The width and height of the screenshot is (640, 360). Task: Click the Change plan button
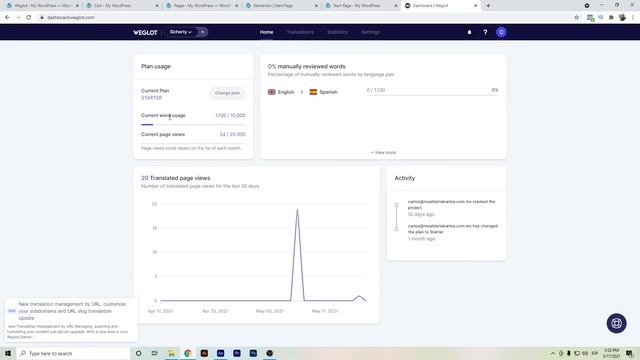click(227, 93)
